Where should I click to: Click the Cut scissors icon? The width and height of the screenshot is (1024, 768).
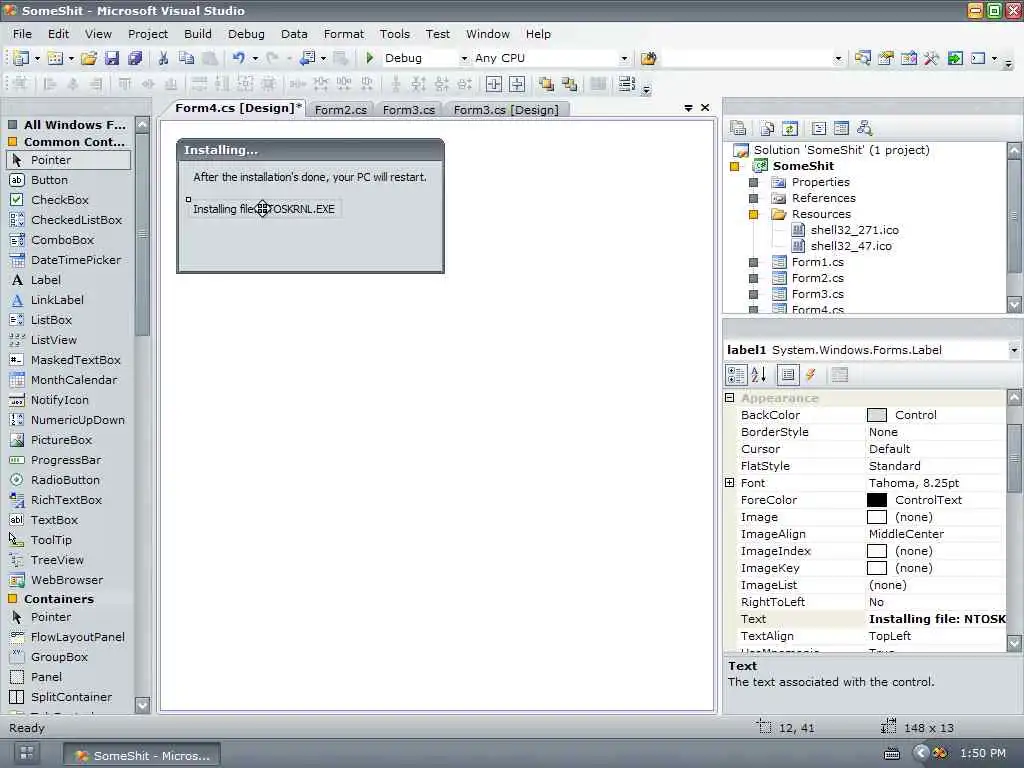163,58
